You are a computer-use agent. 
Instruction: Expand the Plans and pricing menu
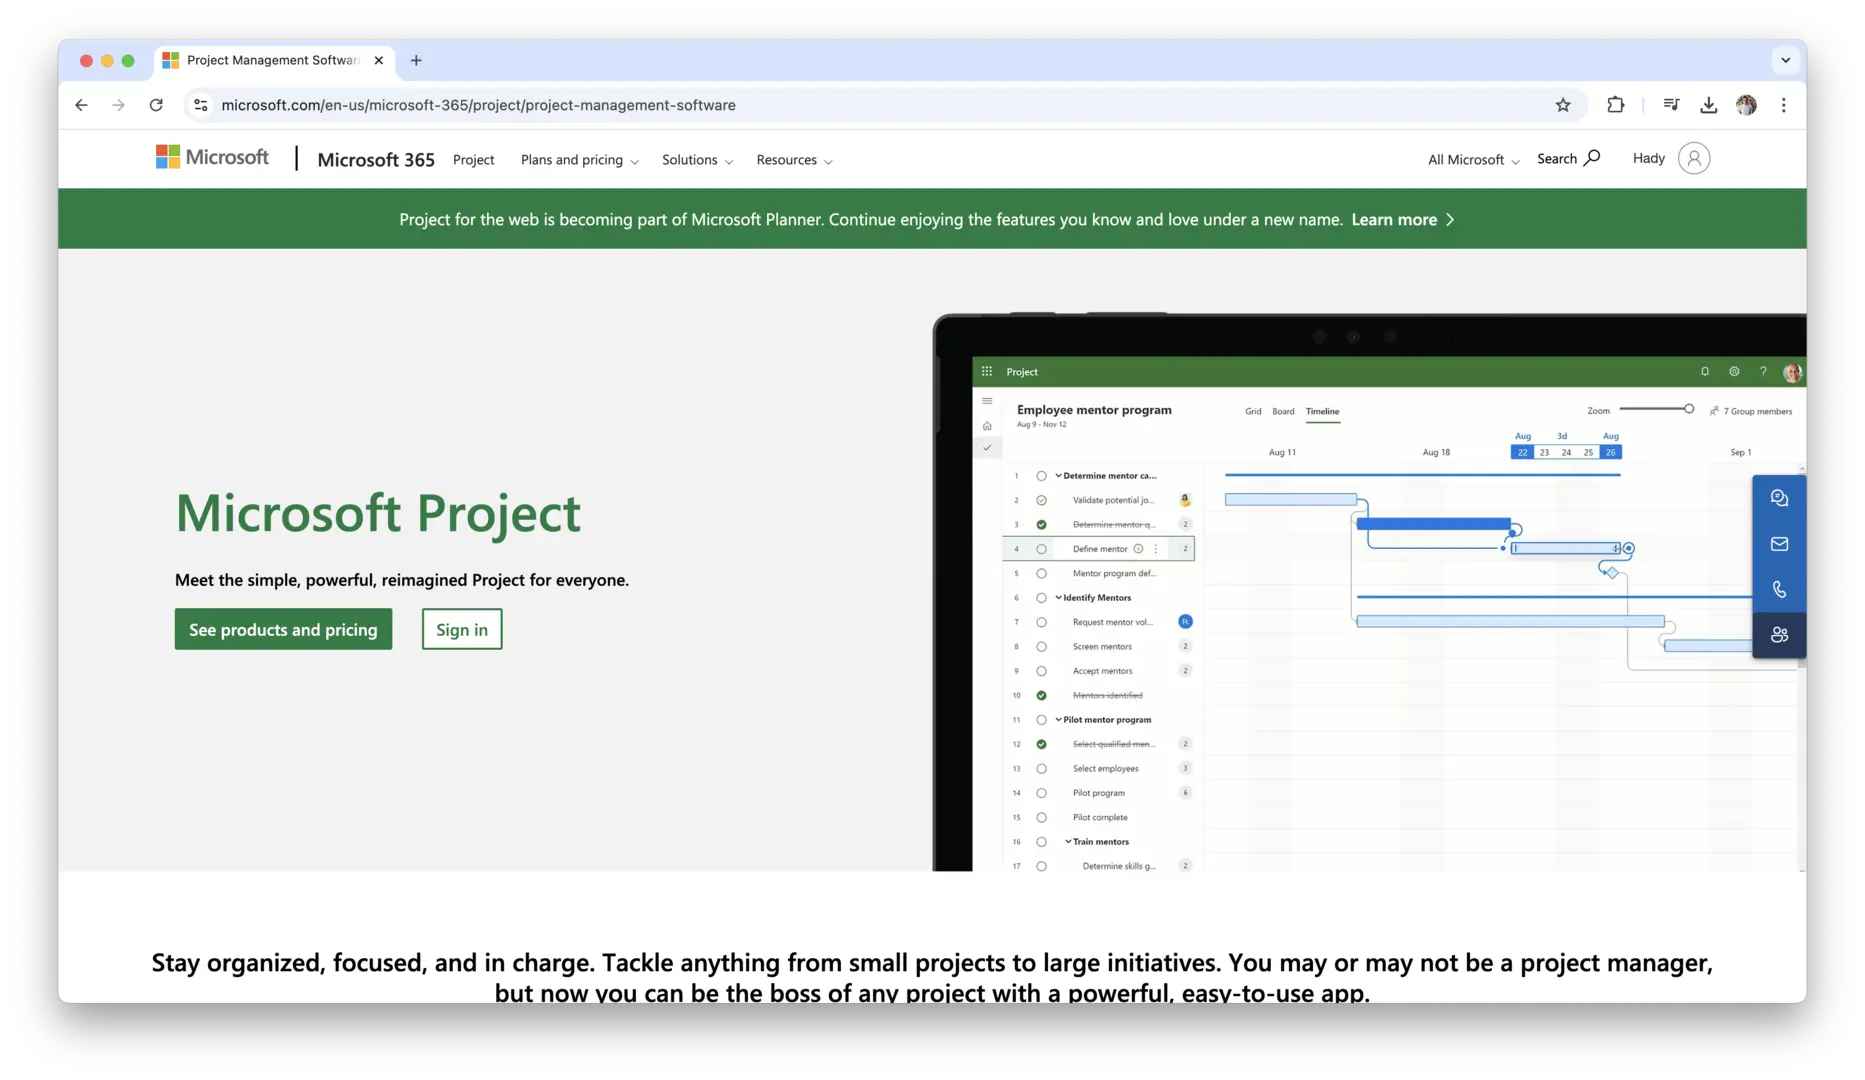[579, 160]
